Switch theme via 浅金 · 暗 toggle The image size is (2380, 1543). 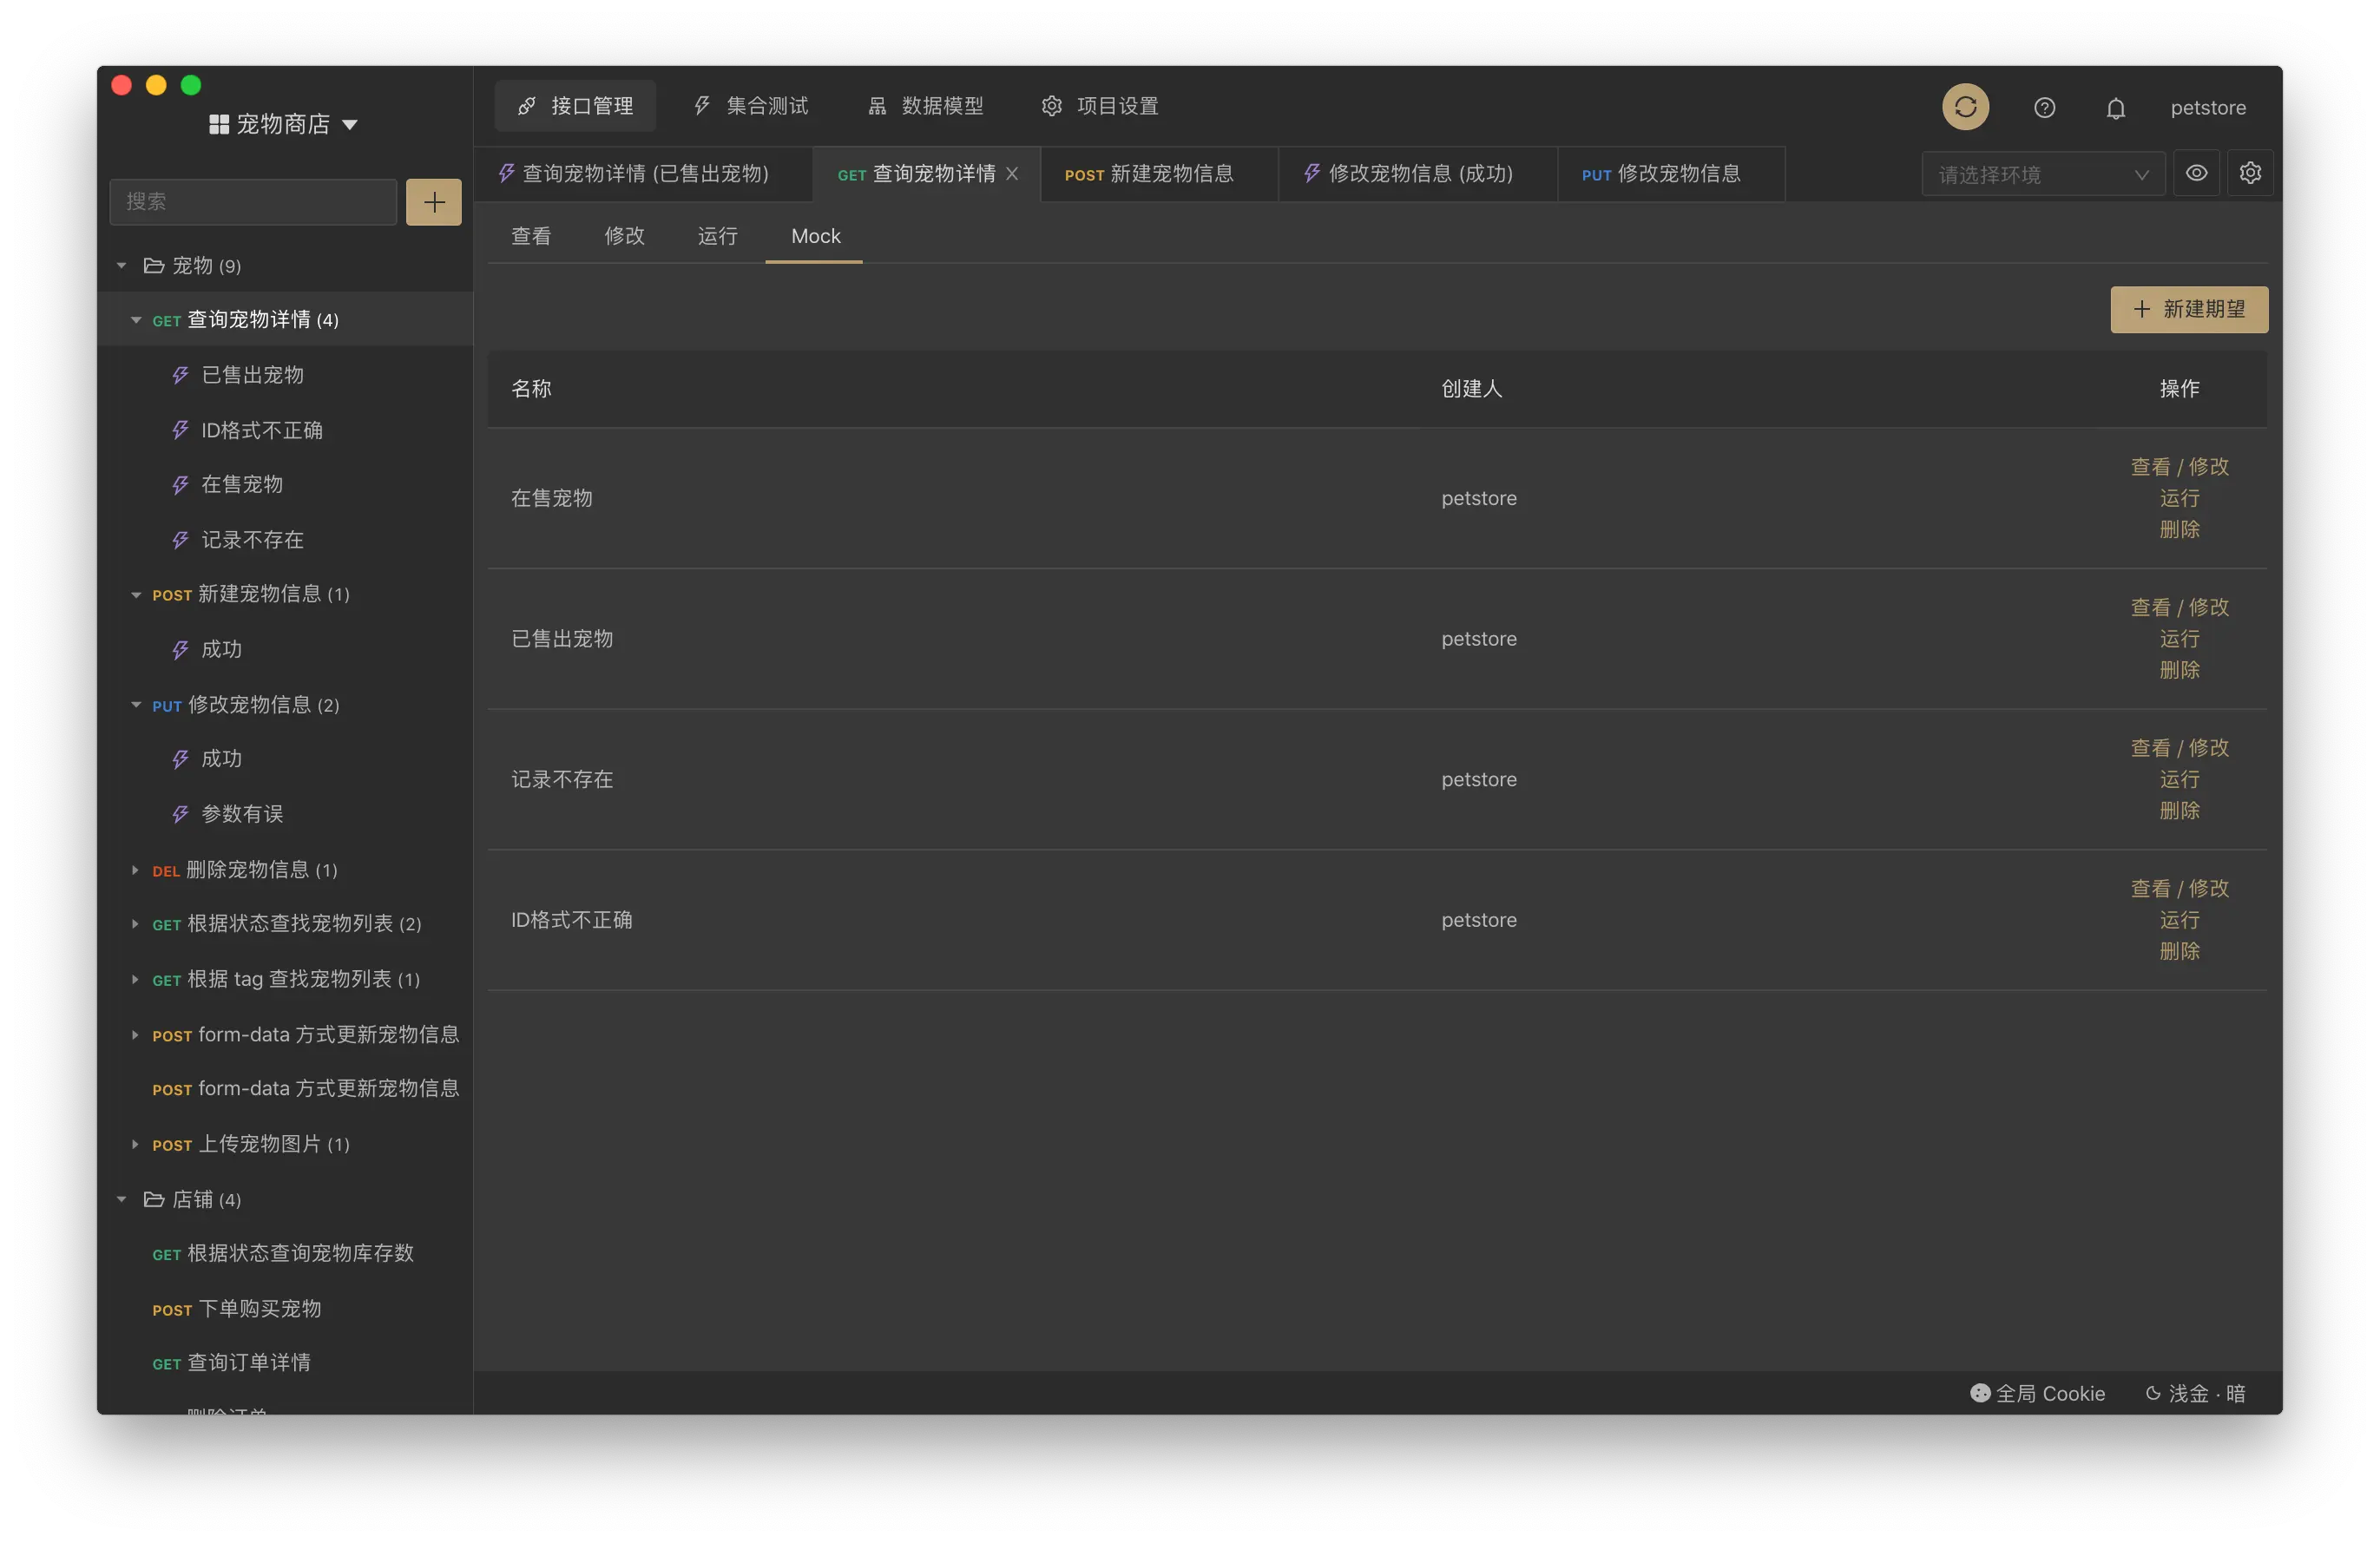point(2196,1393)
